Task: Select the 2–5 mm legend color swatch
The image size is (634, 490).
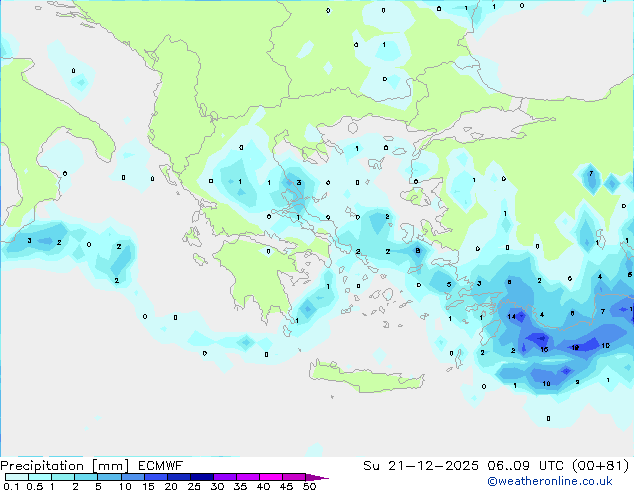Action: coord(86,477)
